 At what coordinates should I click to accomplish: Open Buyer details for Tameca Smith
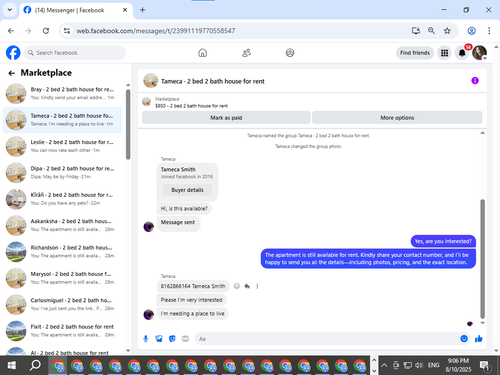[x=187, y=190]
